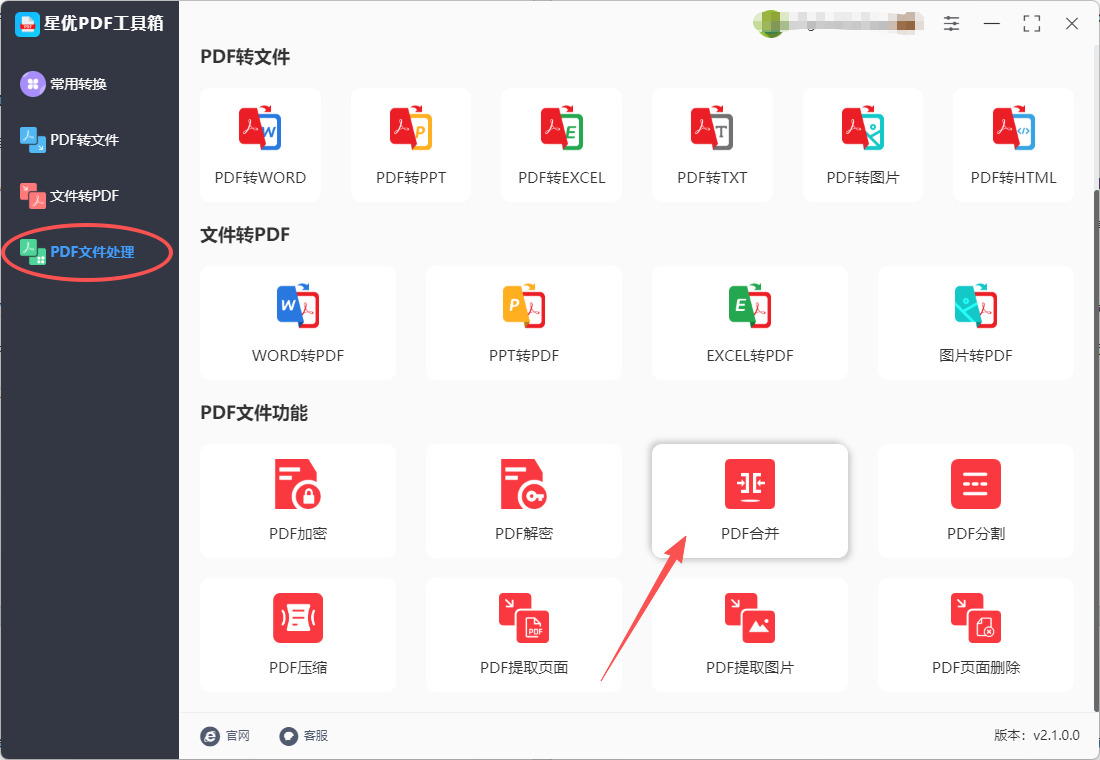This screenshot has width=1100, height=760.
Task: Click the EXCEL转PDF label text
Action: tap(750, 356)
